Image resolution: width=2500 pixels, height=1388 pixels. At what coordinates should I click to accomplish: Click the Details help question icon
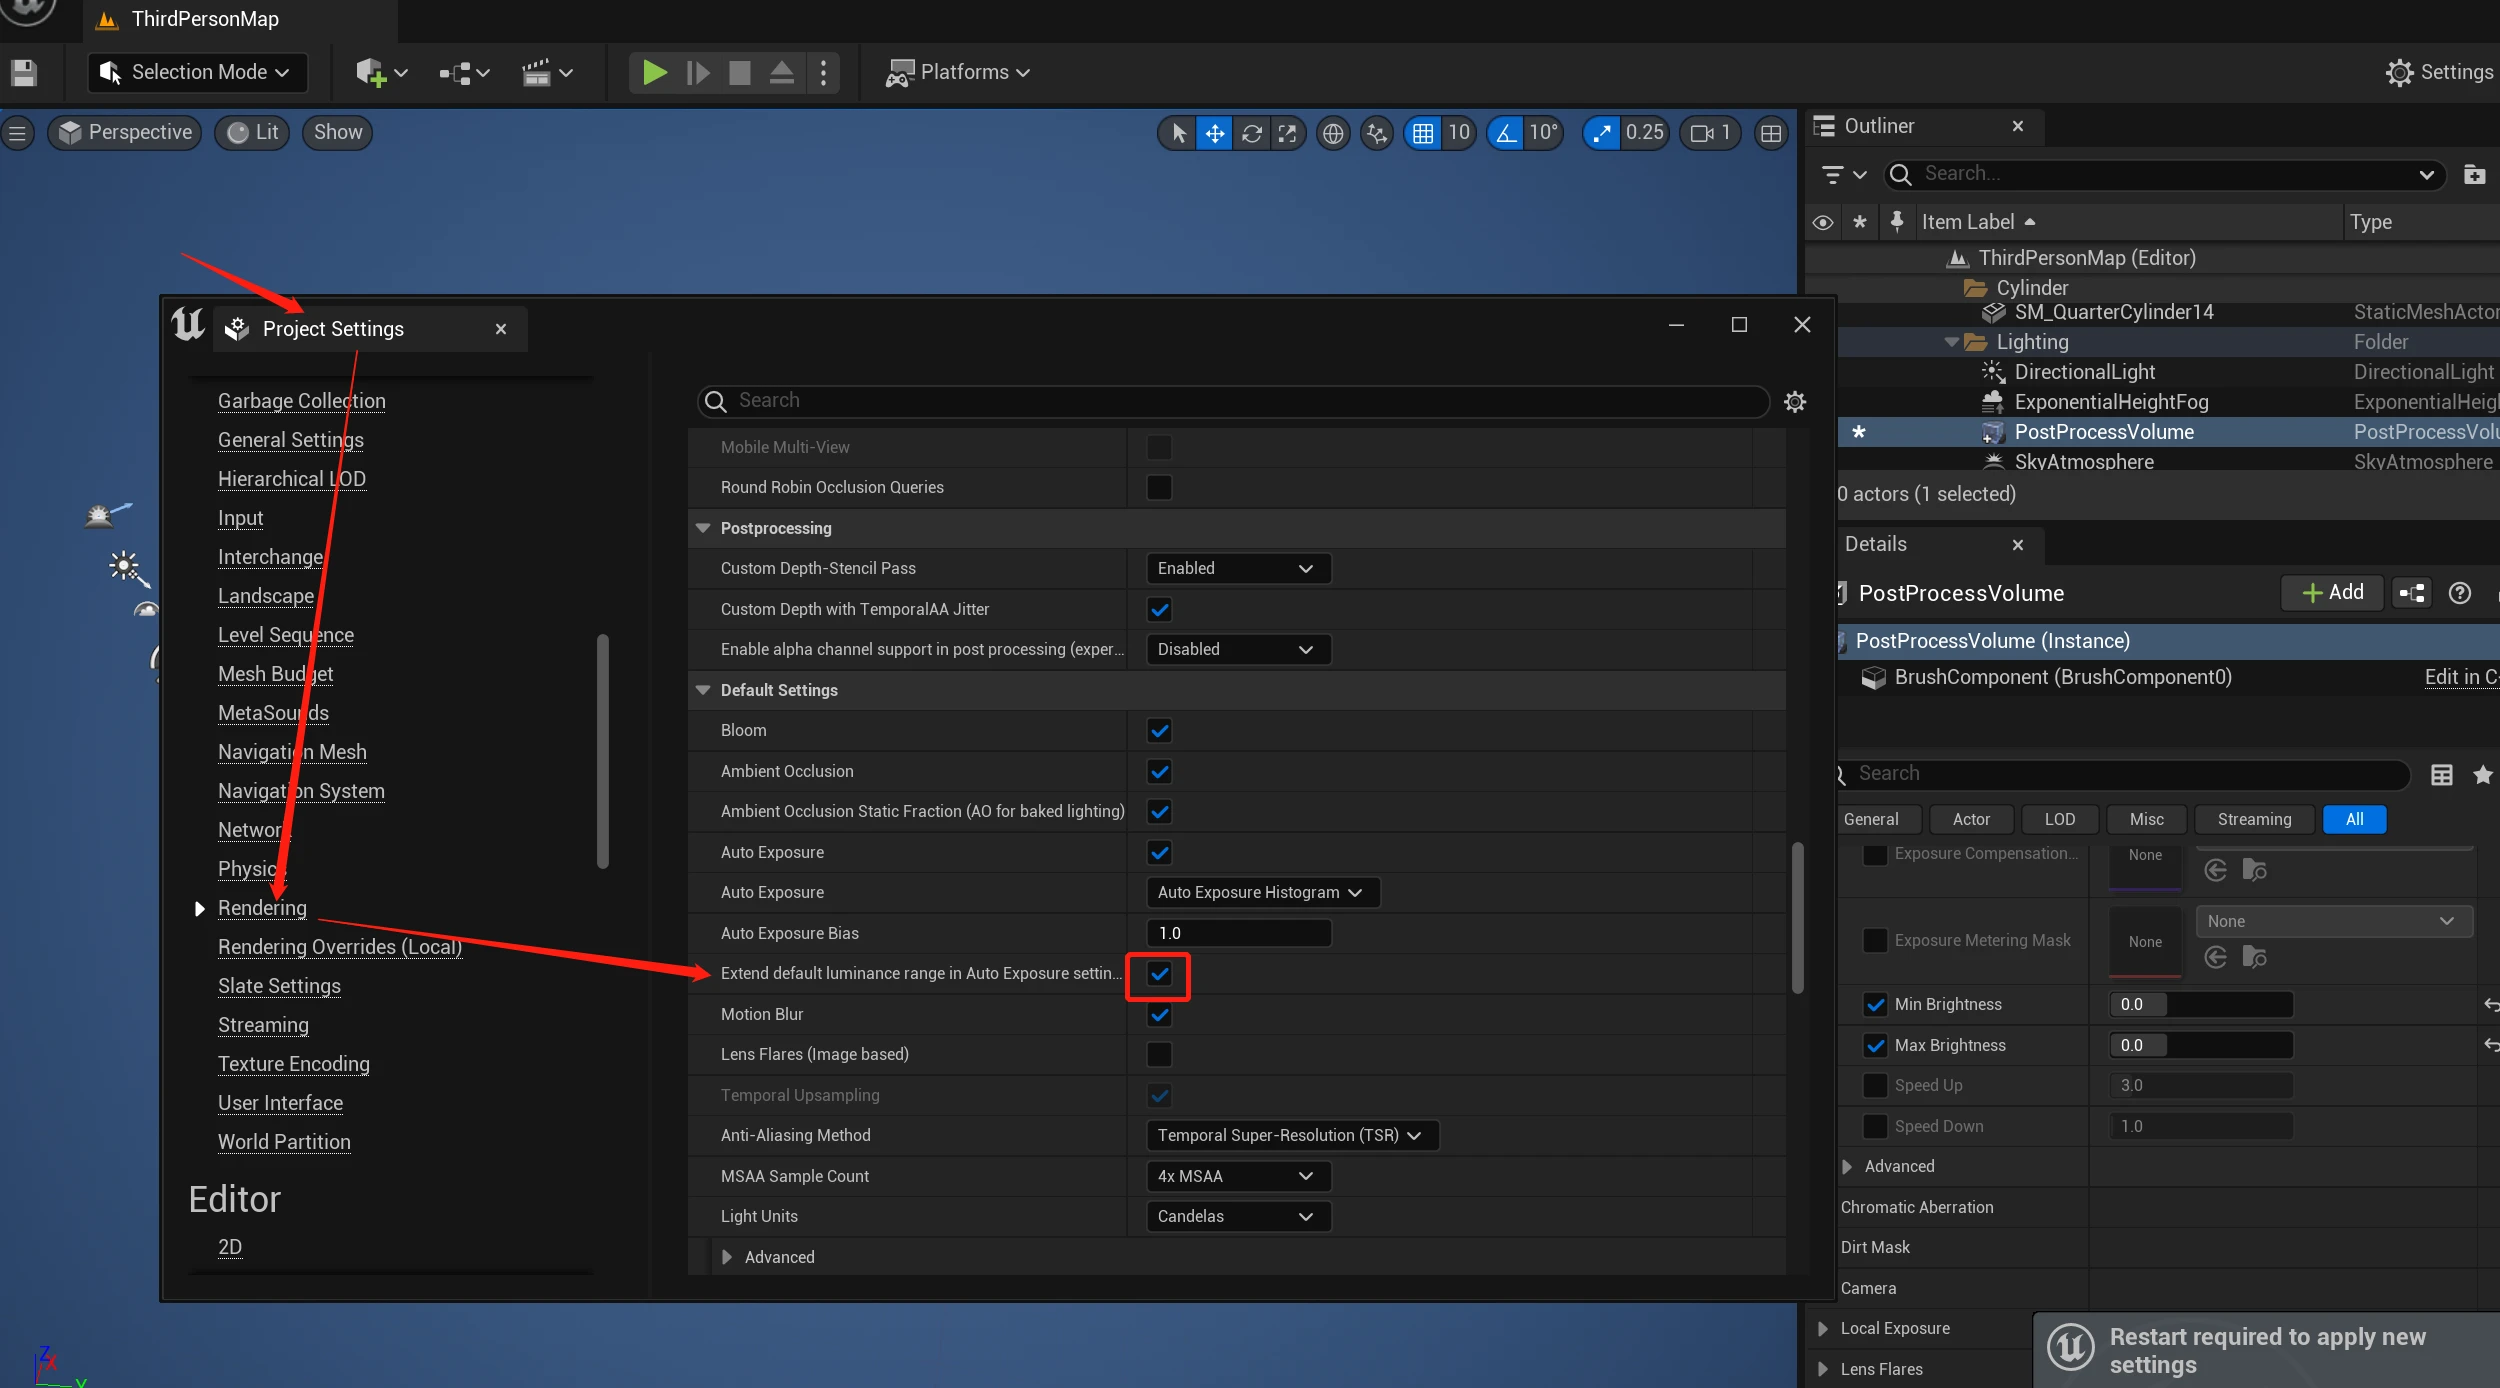2459,594
